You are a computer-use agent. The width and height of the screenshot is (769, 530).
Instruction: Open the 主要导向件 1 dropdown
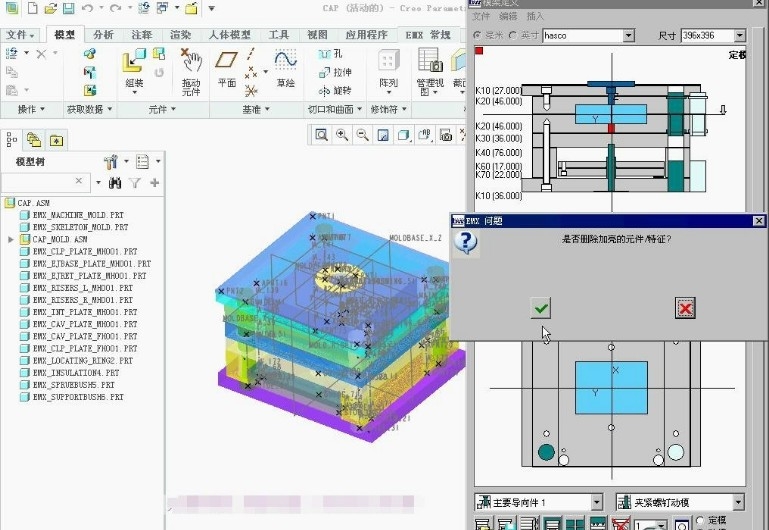pos(596,502)
